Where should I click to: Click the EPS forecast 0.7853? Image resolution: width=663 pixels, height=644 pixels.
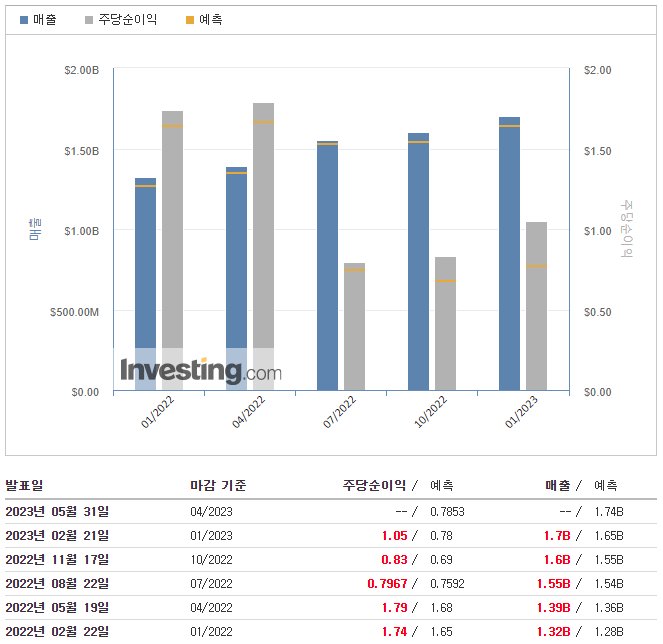pyautogui.click(x=447, y=512)
